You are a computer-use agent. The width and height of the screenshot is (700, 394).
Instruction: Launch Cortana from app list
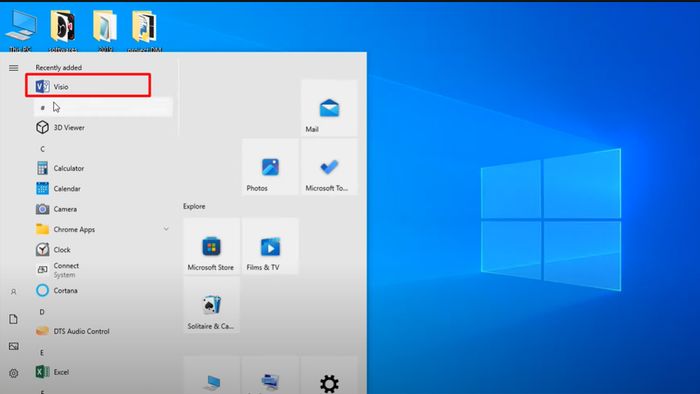(x=103, y=290)
